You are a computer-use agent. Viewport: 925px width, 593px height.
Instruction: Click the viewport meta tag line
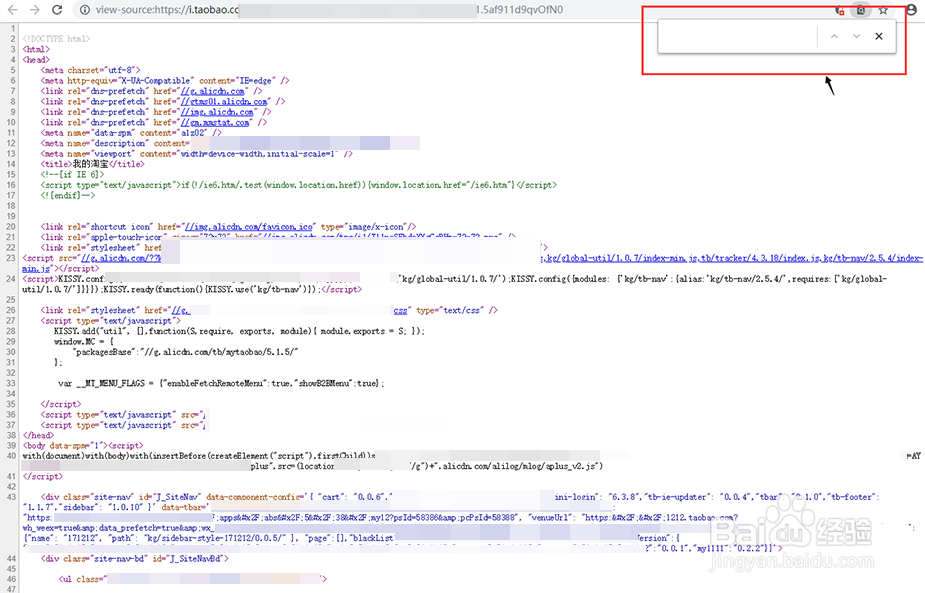click(x=196, y=154)
